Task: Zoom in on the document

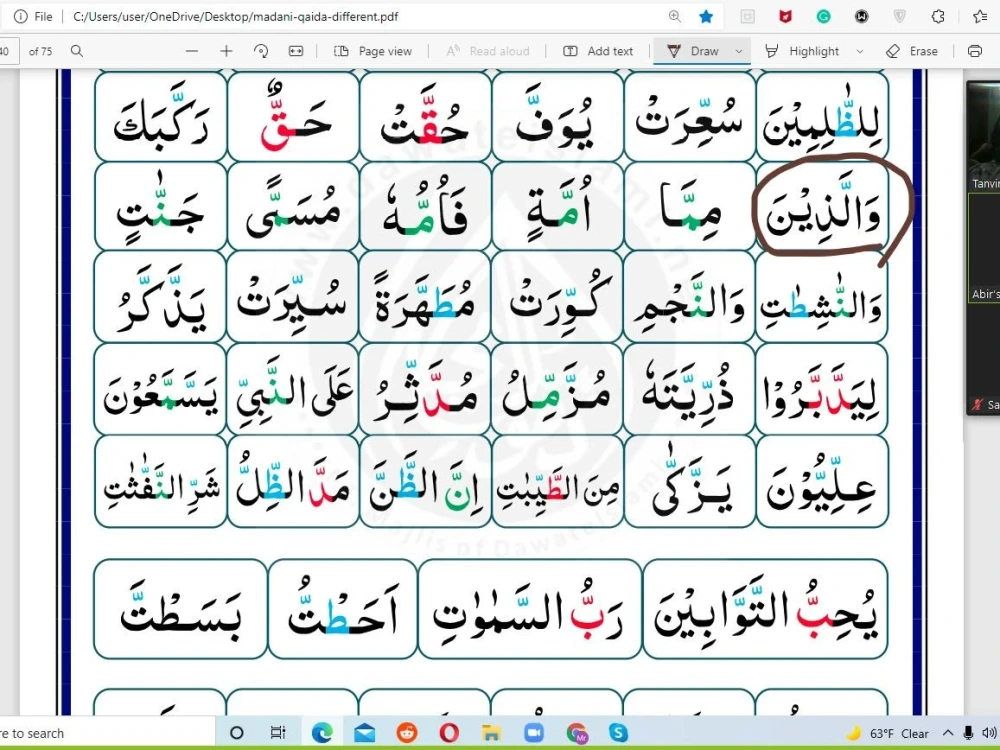Action: (228, 51)
